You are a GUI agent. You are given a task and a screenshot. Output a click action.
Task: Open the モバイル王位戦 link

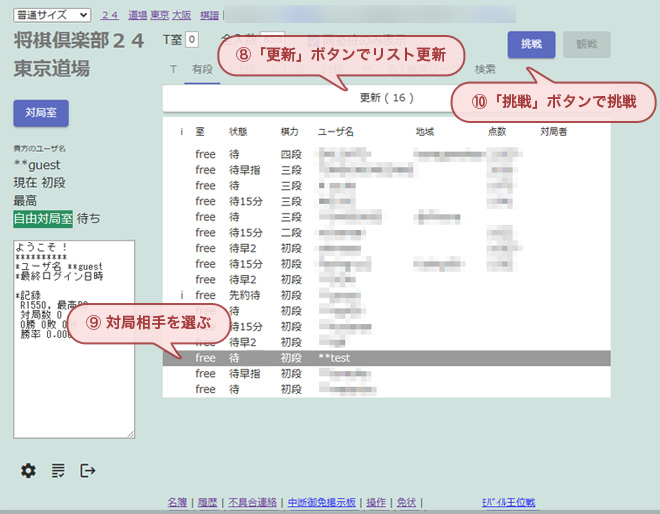click(x=508, y=502)
